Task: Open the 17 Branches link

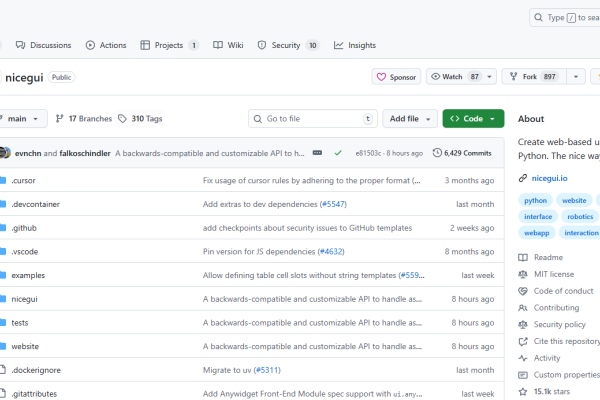Action: [82, 119]
